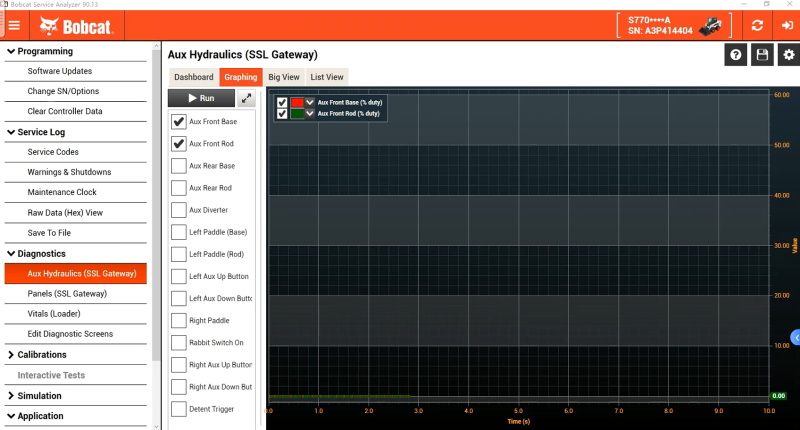Open the hamburger menu icon

tap(14, 26)
